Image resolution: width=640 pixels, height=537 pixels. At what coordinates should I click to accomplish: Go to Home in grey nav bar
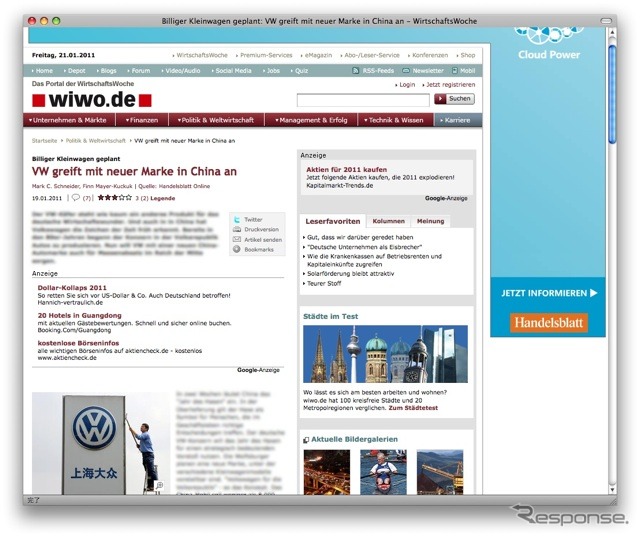pyautogui.click(x=44, y=71)
